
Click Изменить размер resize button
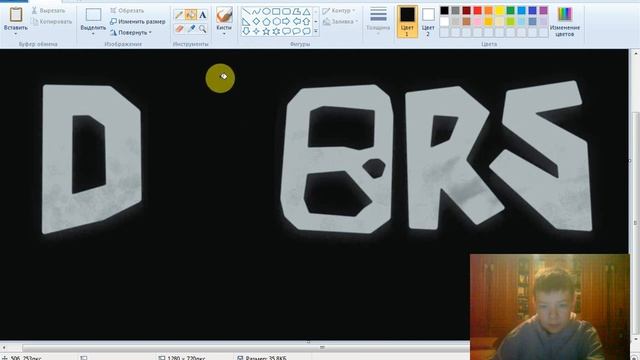click(x=138, y=22)
